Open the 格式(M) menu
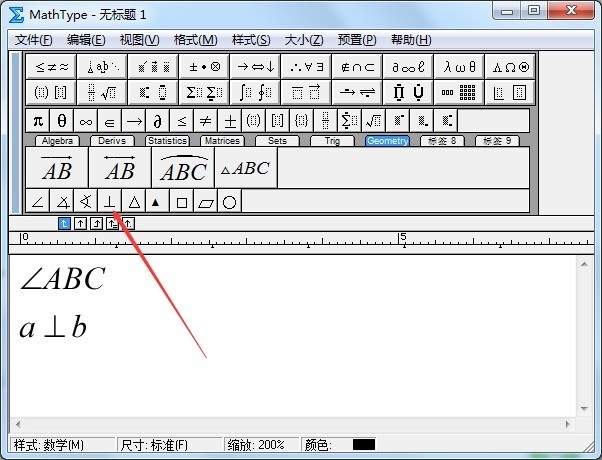The width and height of the screenshot is (602, 460). pyautogui.click(x=195, y=40)
